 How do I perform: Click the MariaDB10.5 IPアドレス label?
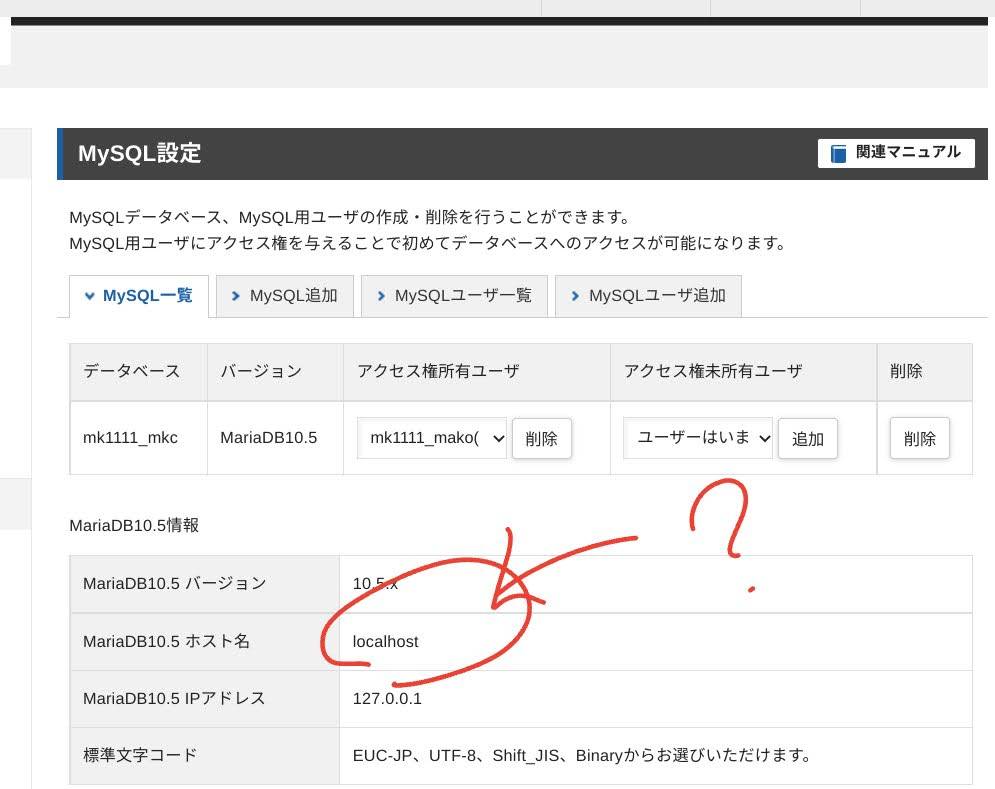click(x=174, y=699)
